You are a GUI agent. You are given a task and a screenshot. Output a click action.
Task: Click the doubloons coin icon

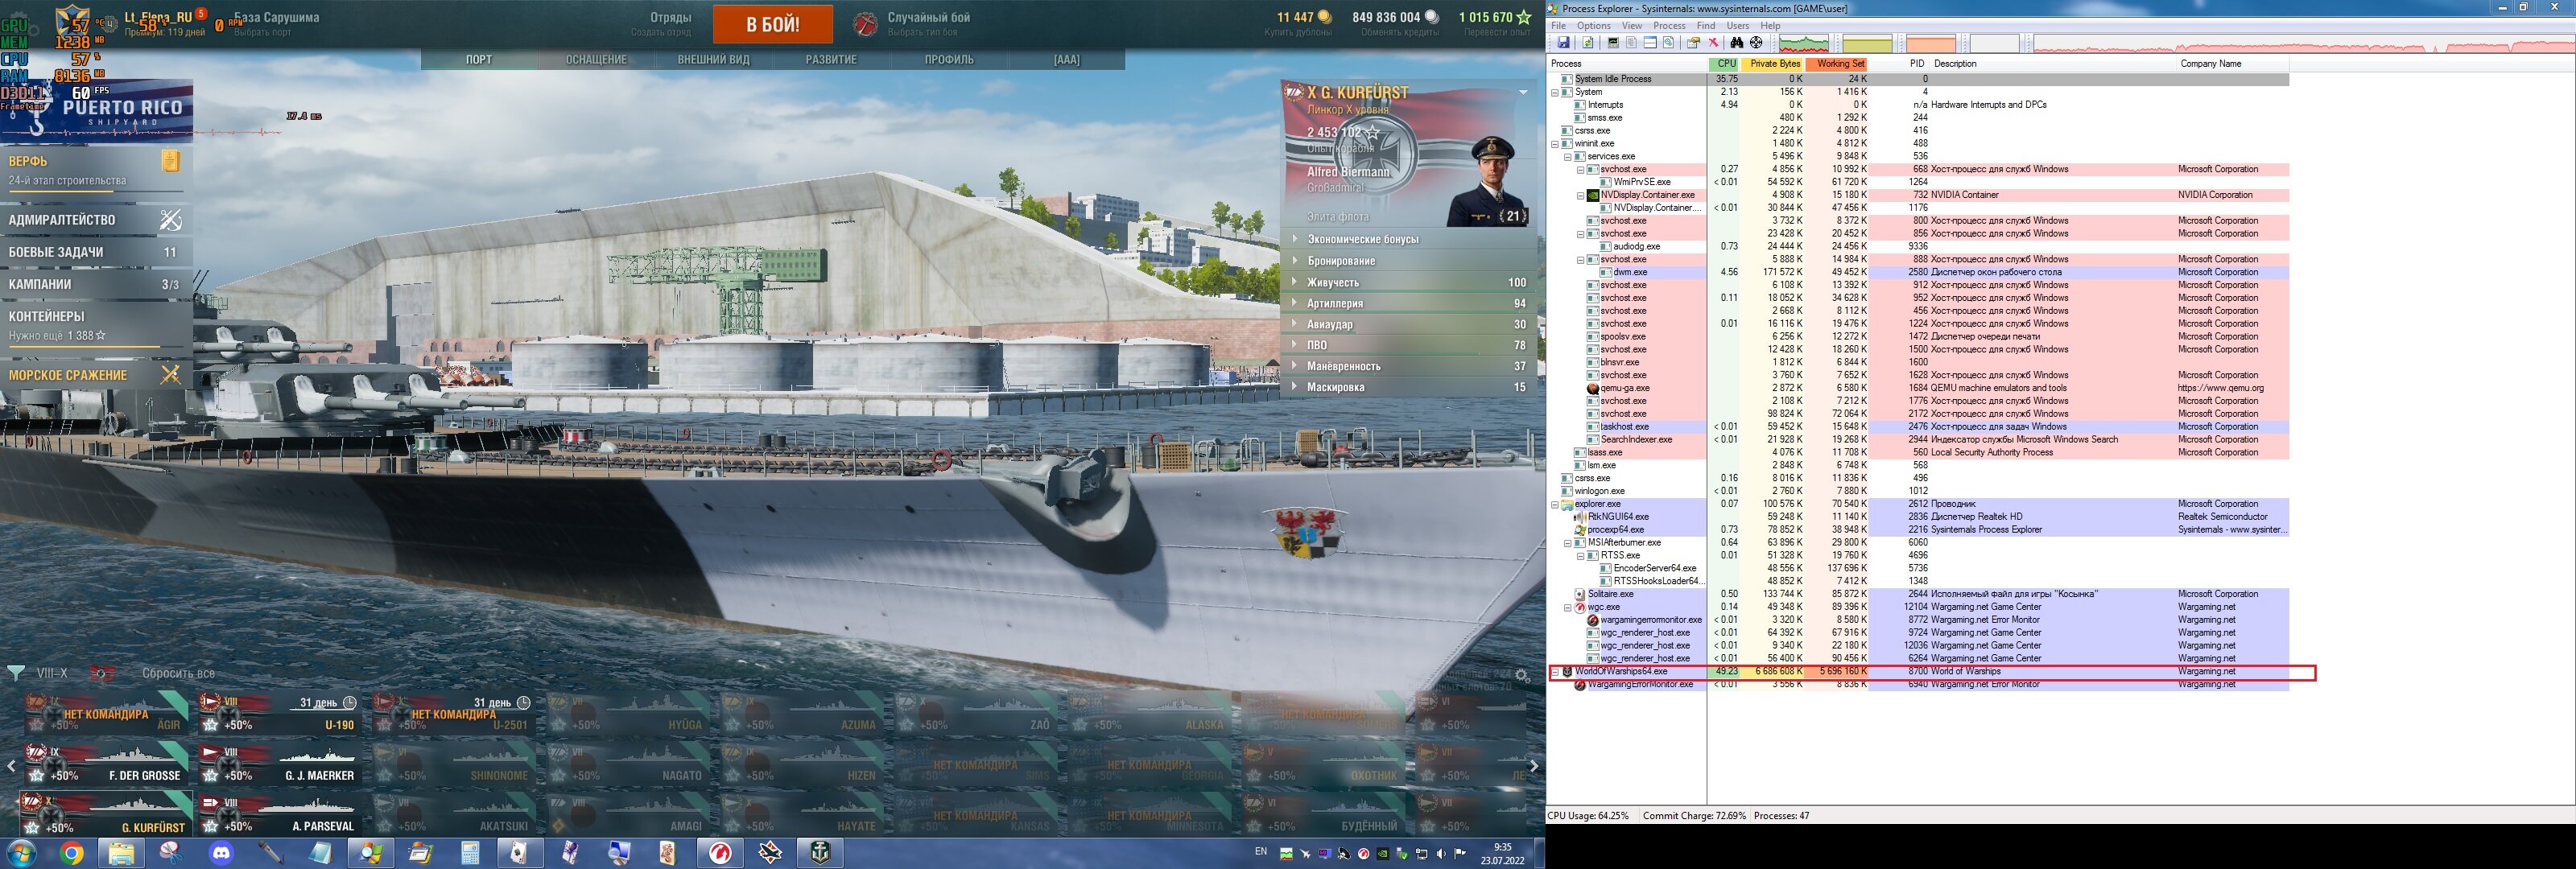click(x=1324, y=17)
